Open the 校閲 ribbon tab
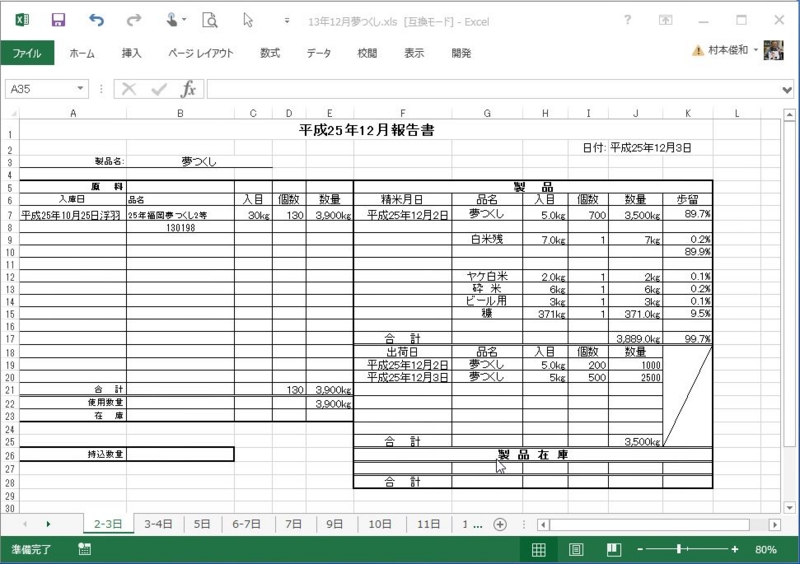The height and width of the screenshot is (564, 800). pos(367,53)
